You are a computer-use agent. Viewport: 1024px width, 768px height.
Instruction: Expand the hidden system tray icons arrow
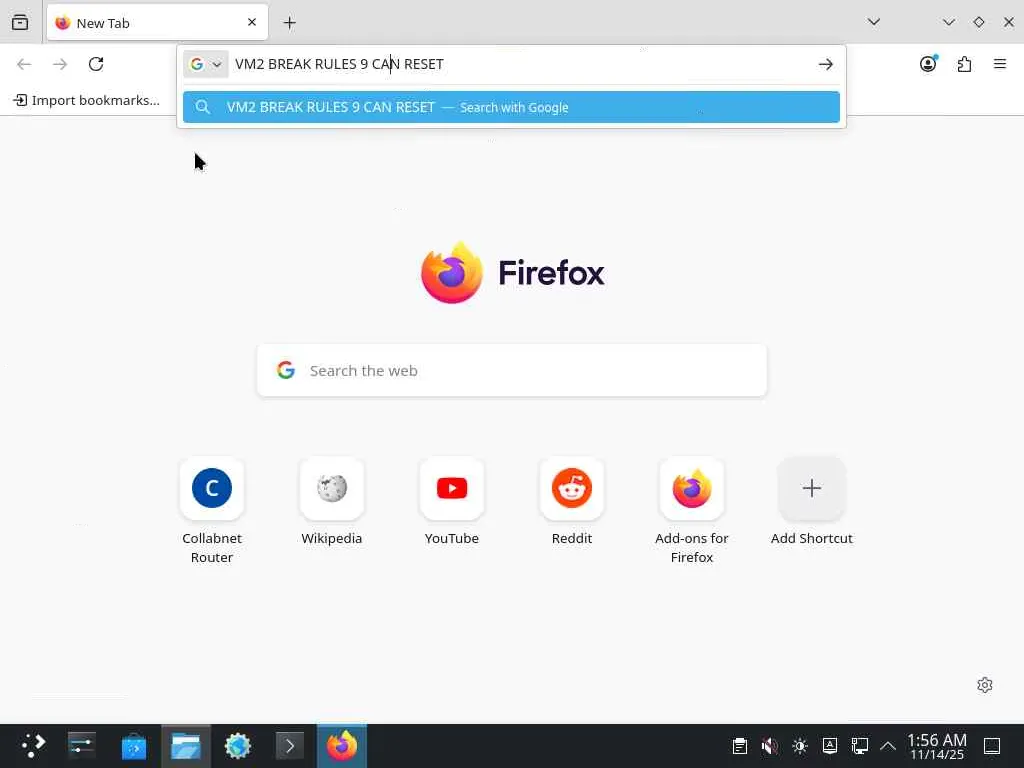coord(888,746)
